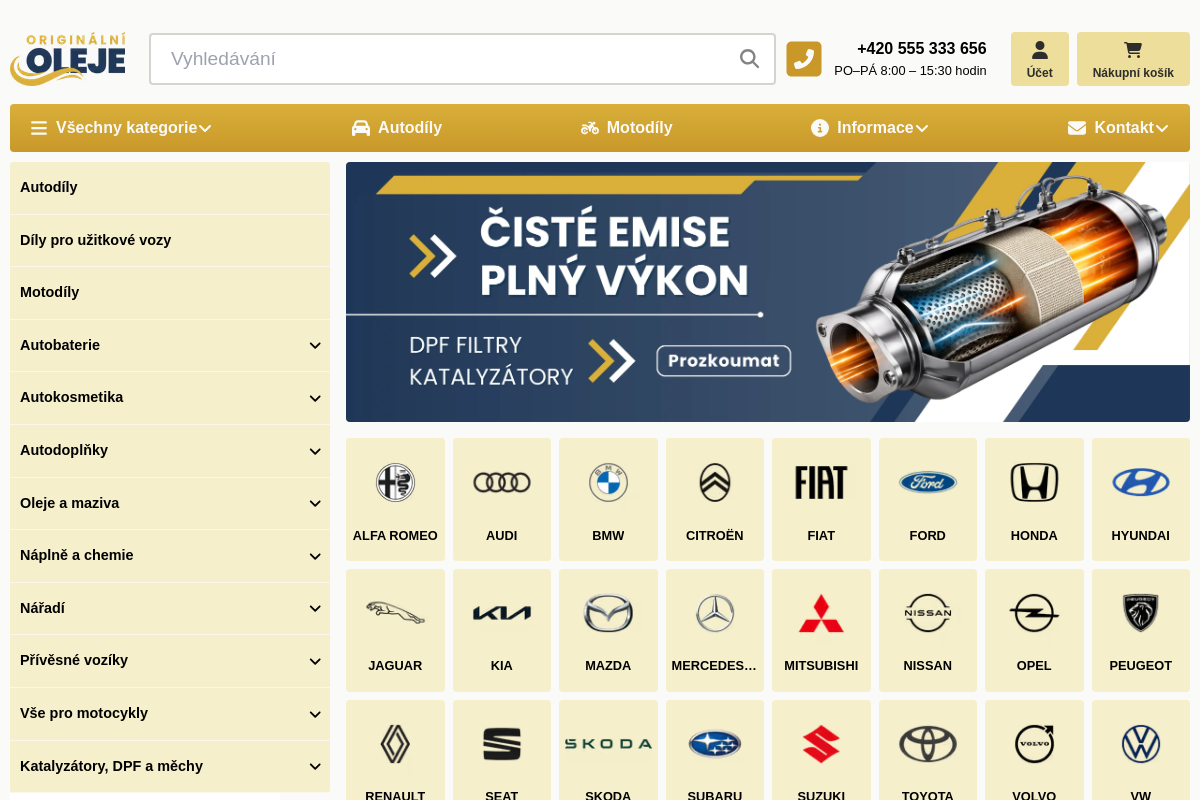Screen dimensions: 1200x800
Task: Select the Škoda brand logo
Action: click(608, 744)
